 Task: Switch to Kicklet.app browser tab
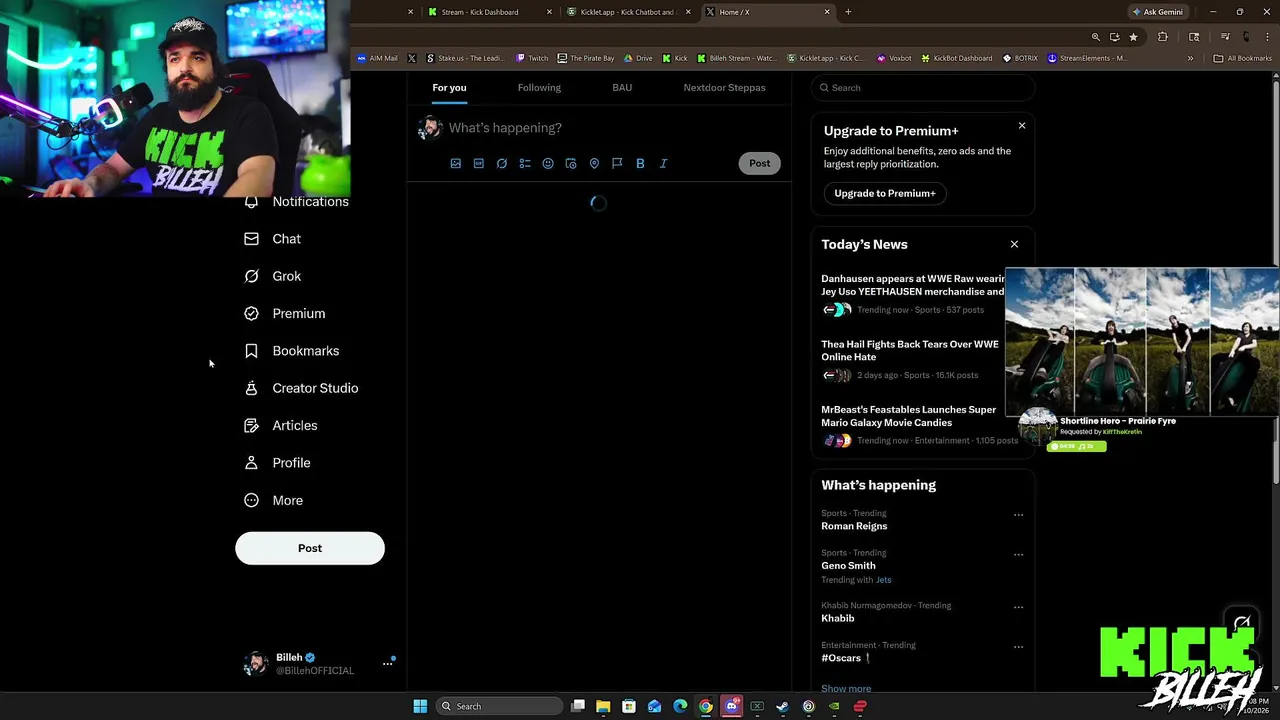pos(626,12)
